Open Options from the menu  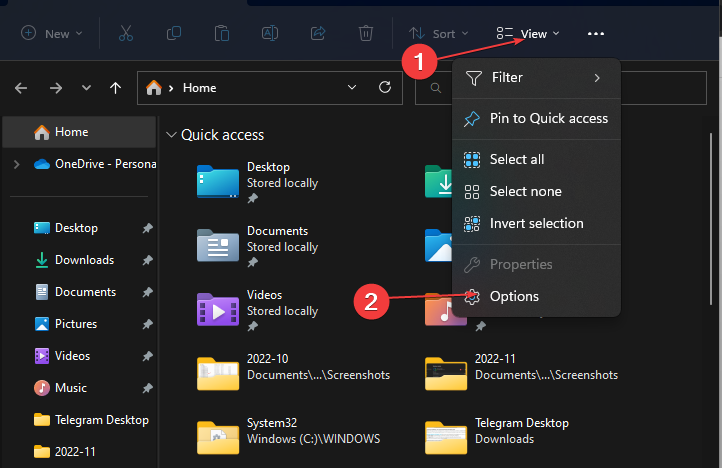(x=536, y=297)
